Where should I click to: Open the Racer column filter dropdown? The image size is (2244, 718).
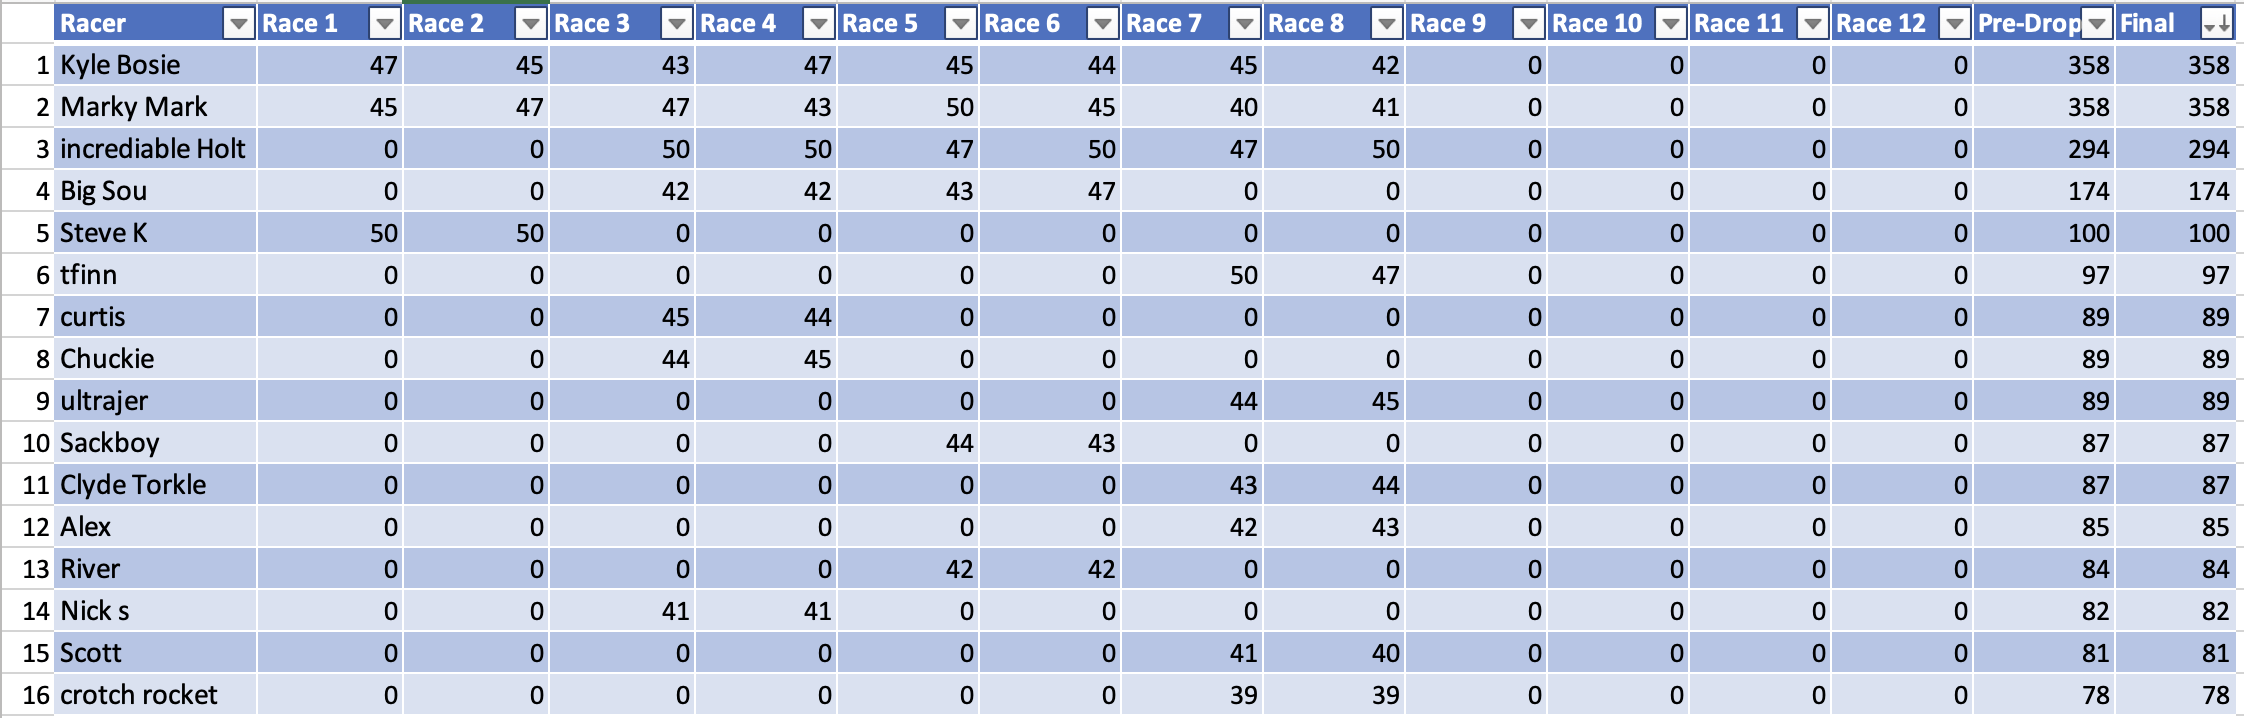(x=239, y=24)
